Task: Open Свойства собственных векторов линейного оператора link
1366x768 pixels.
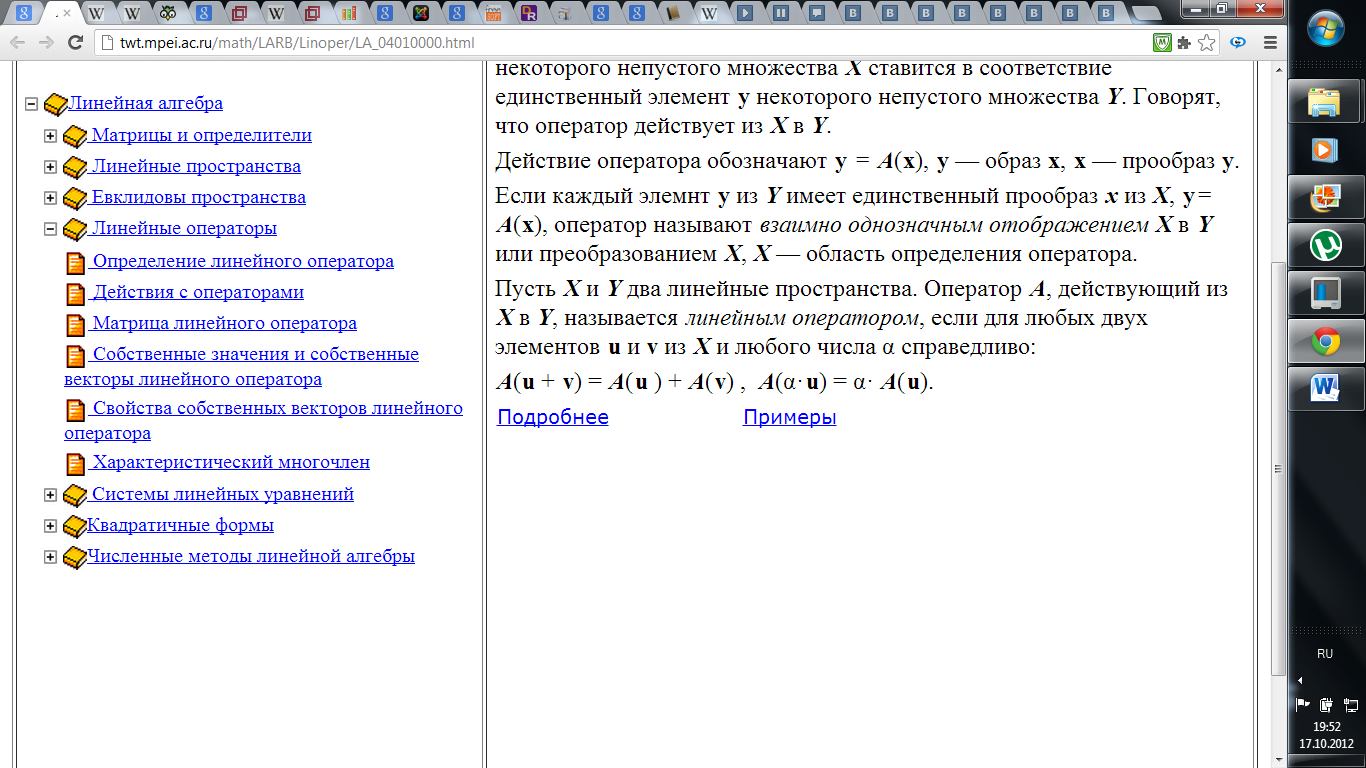Action: [264, 421]
